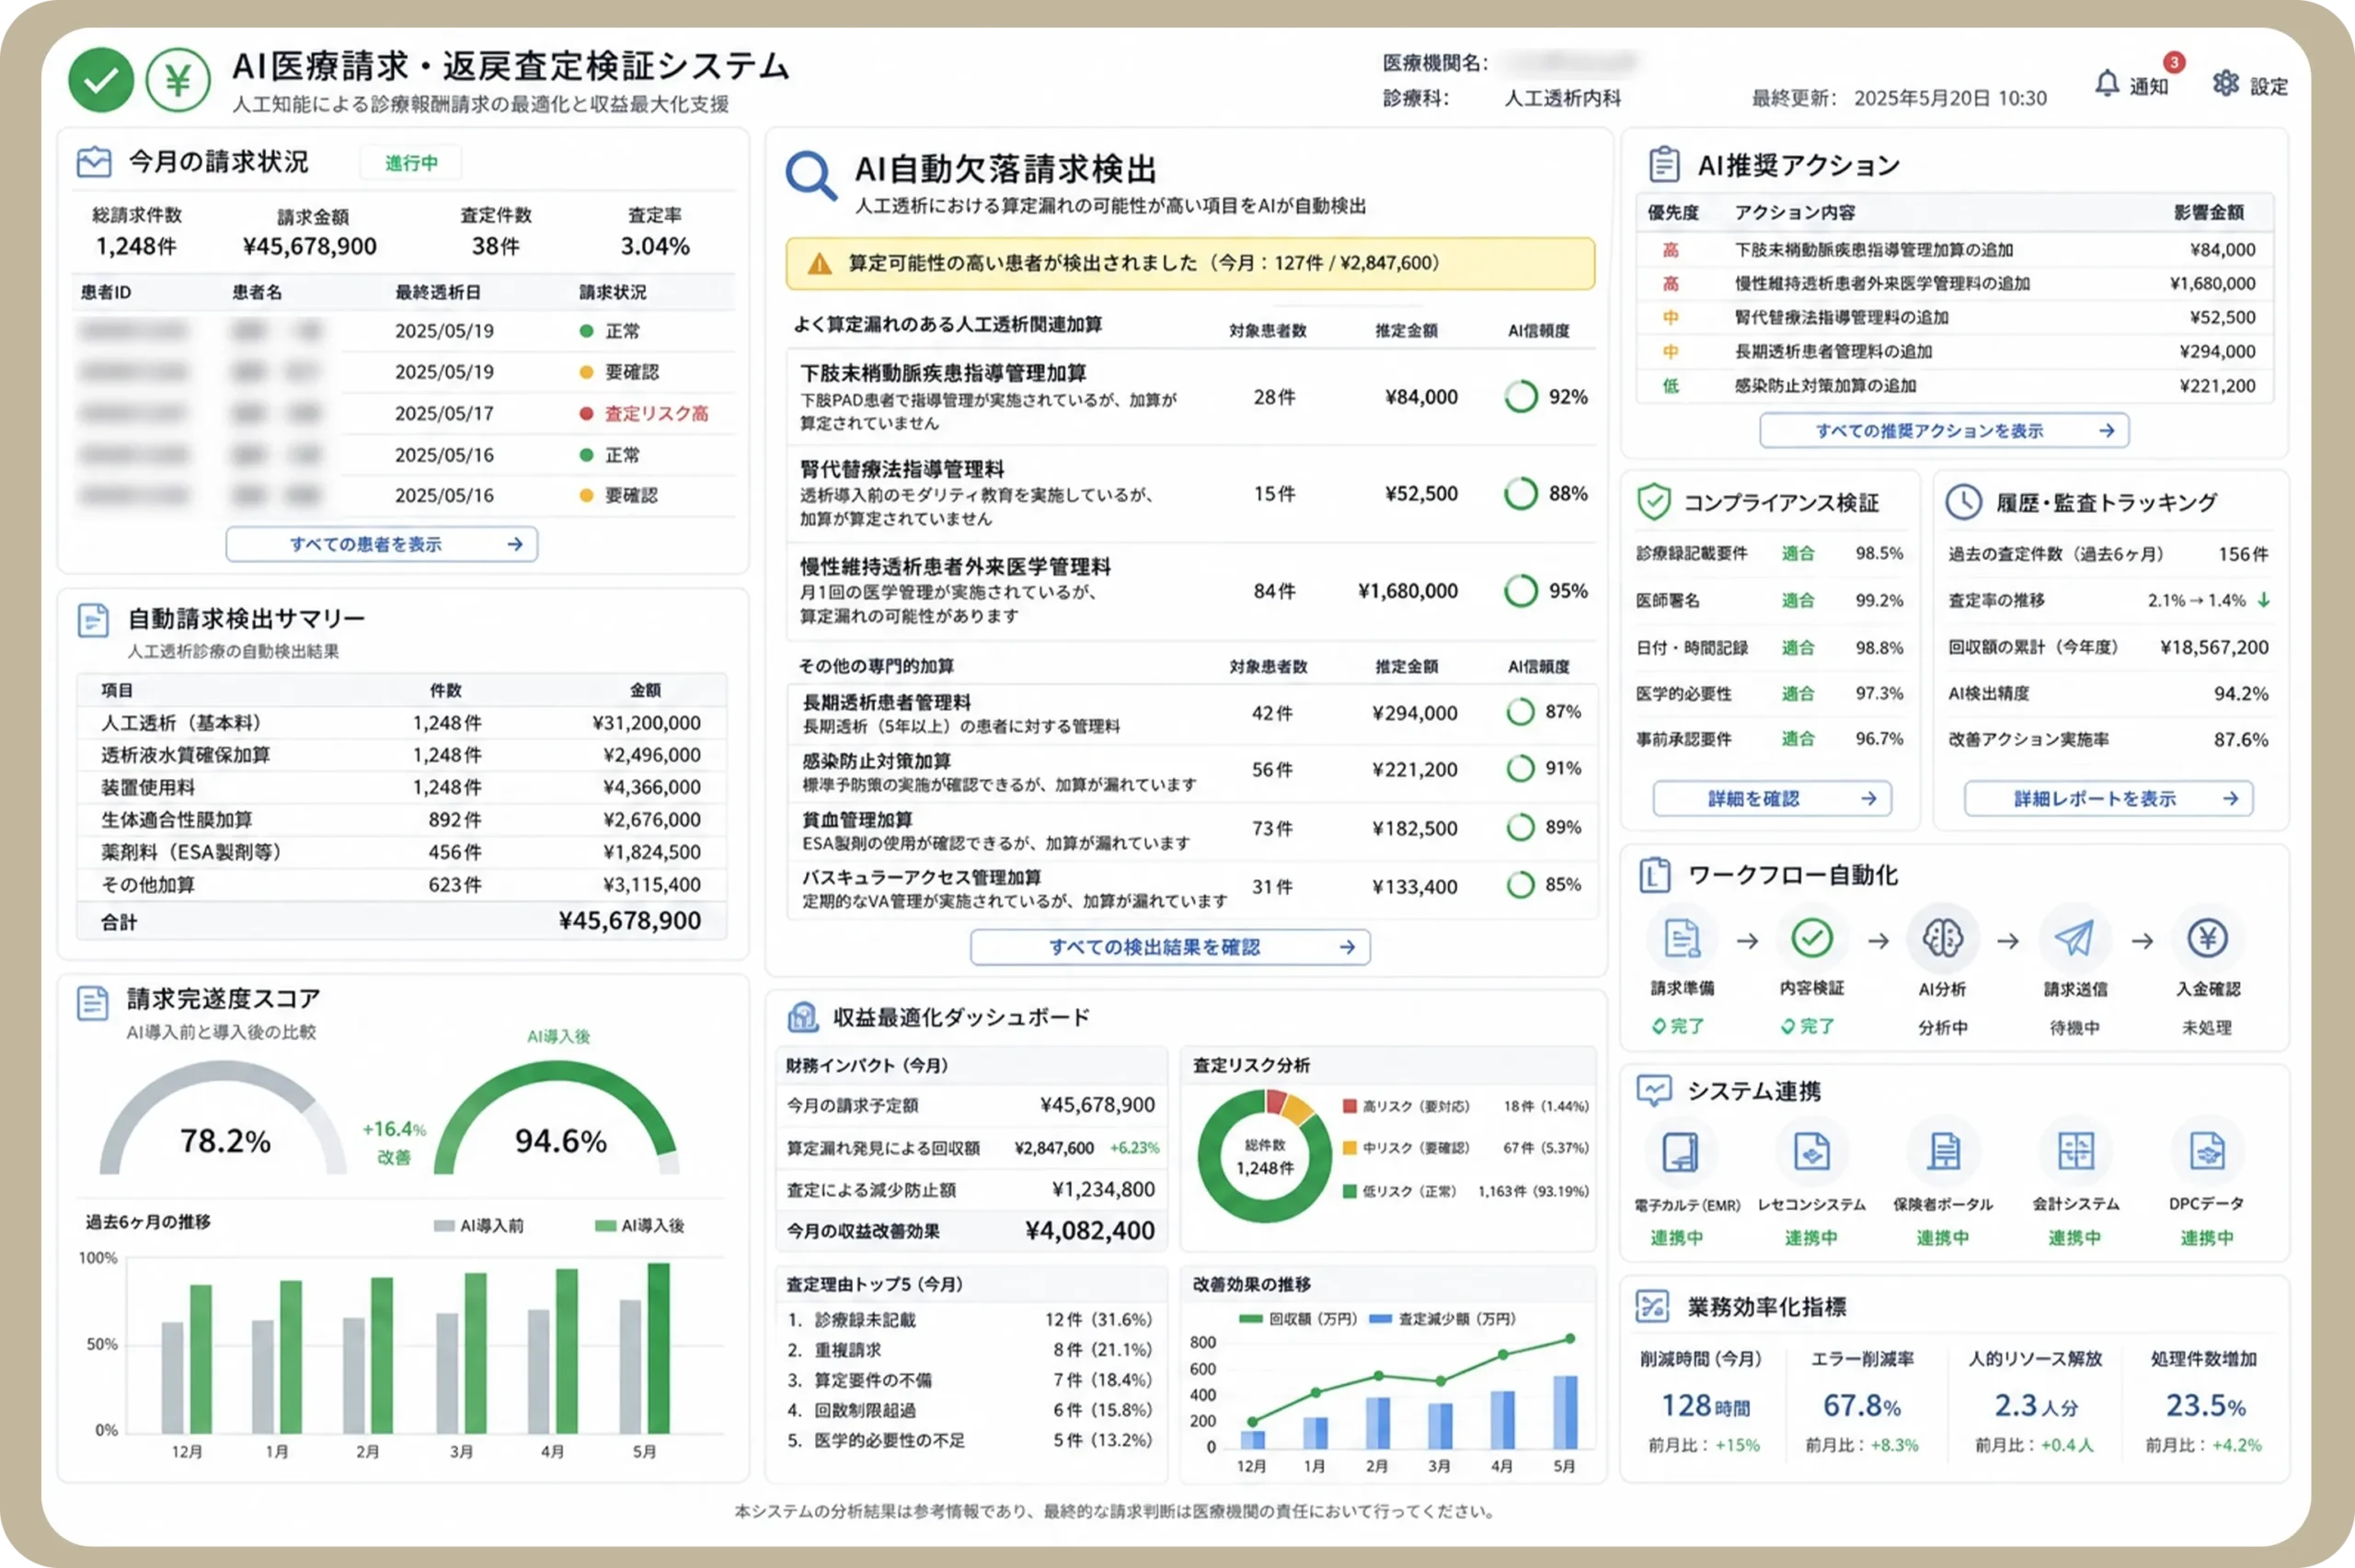Click the 詳細を確認 compliance button
This screenshot has width=2355, height=1568.
[1772, 798]
